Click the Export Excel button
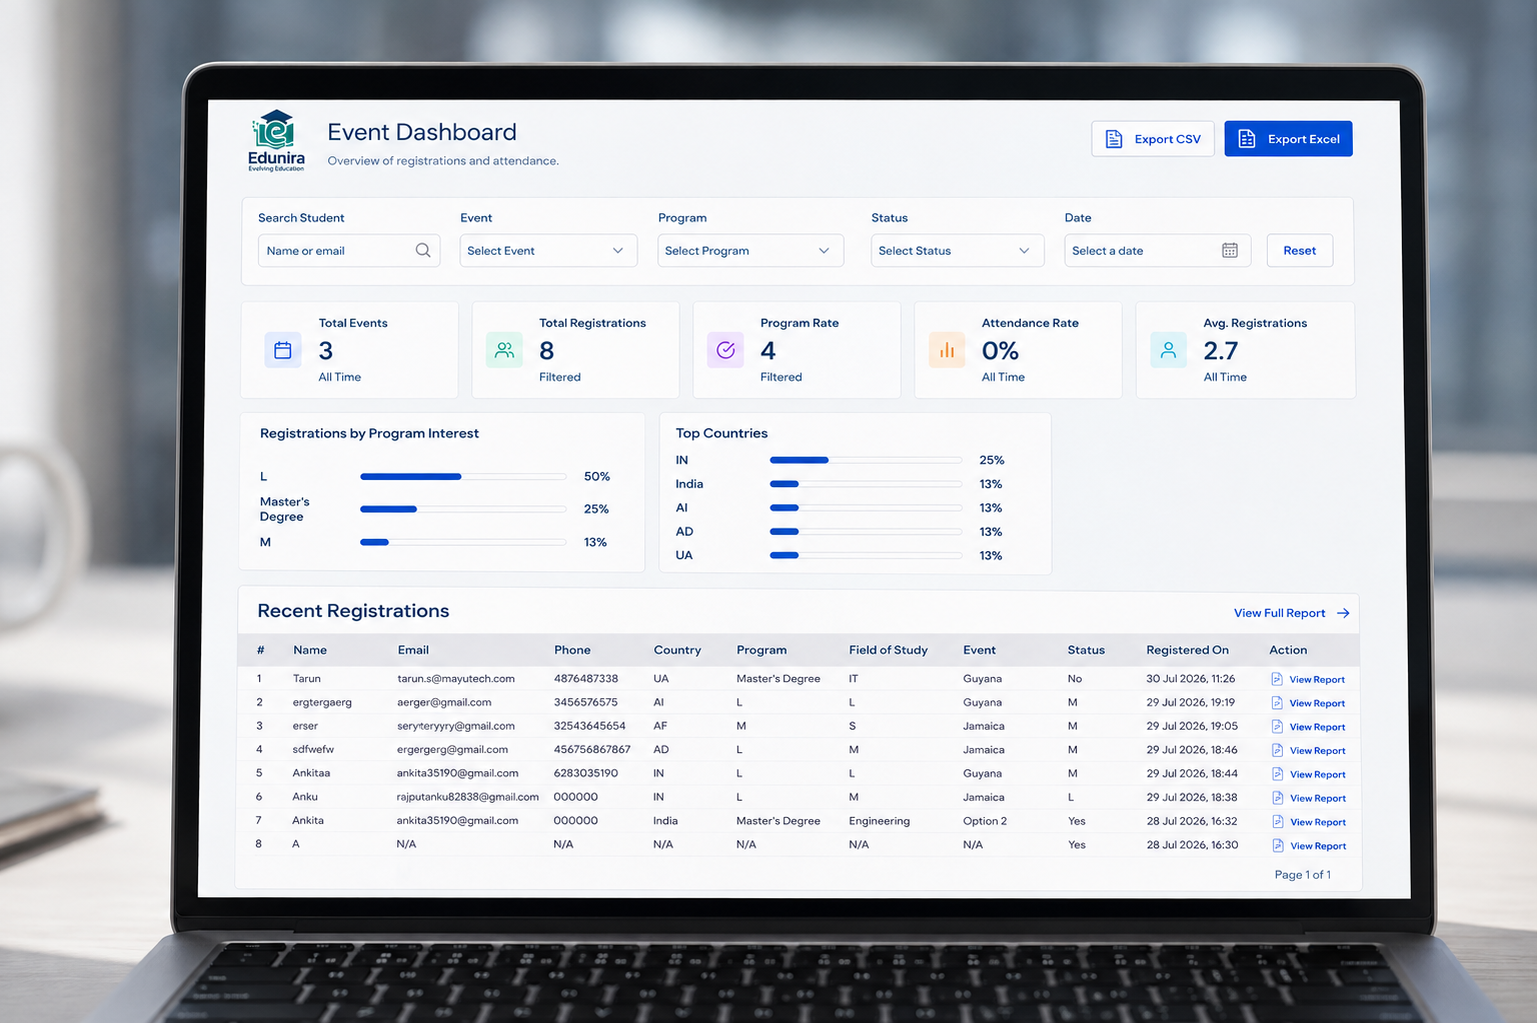Image resolution: width=1537 pixels, height=1023 pixels. click(1288, 139)
